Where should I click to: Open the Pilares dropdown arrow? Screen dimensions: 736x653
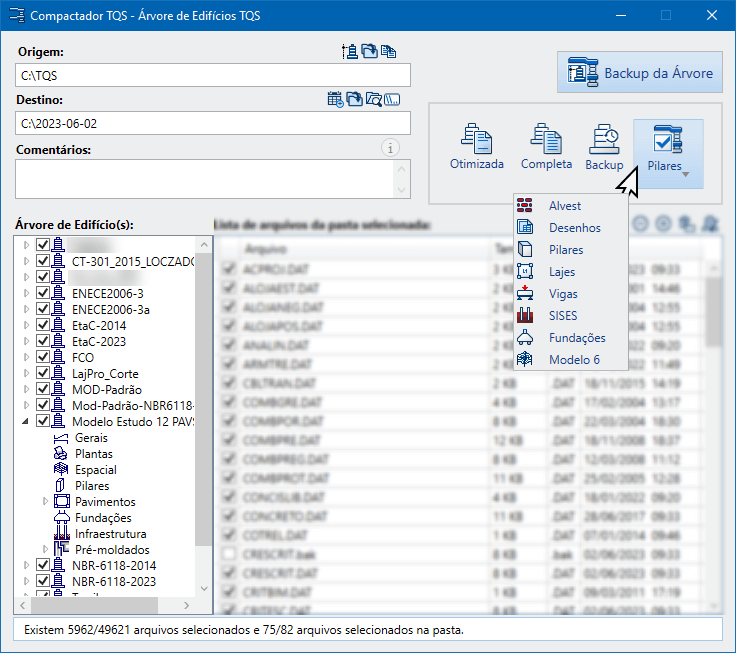(x=685, y=175)
